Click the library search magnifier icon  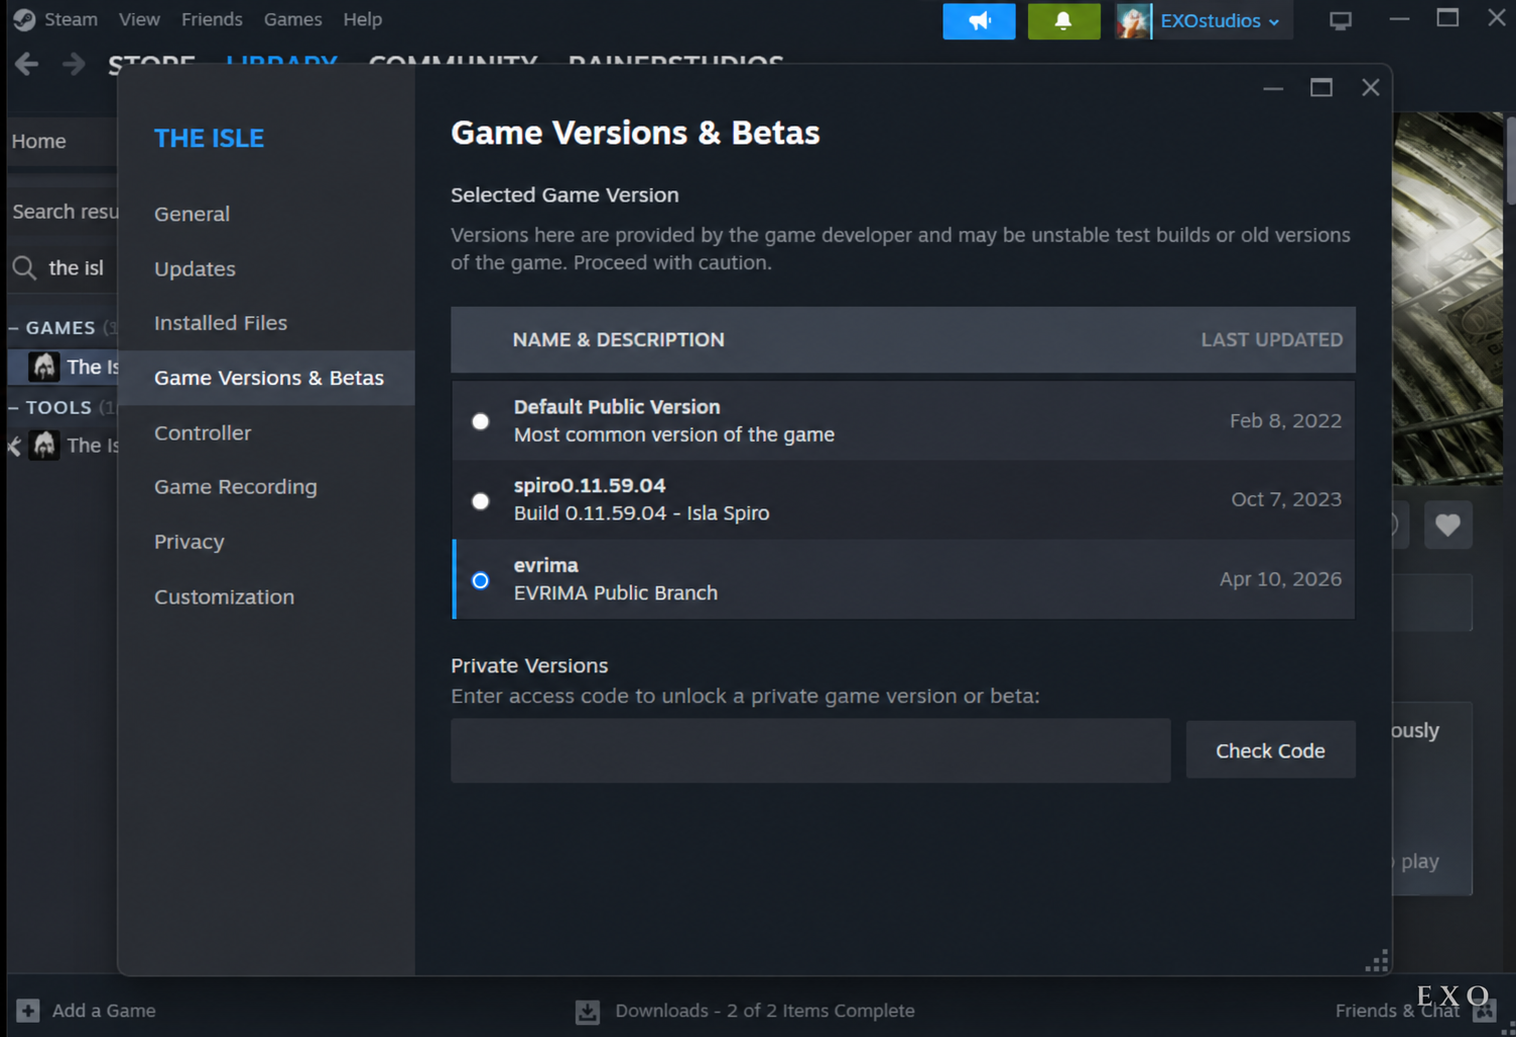[24, 268]
